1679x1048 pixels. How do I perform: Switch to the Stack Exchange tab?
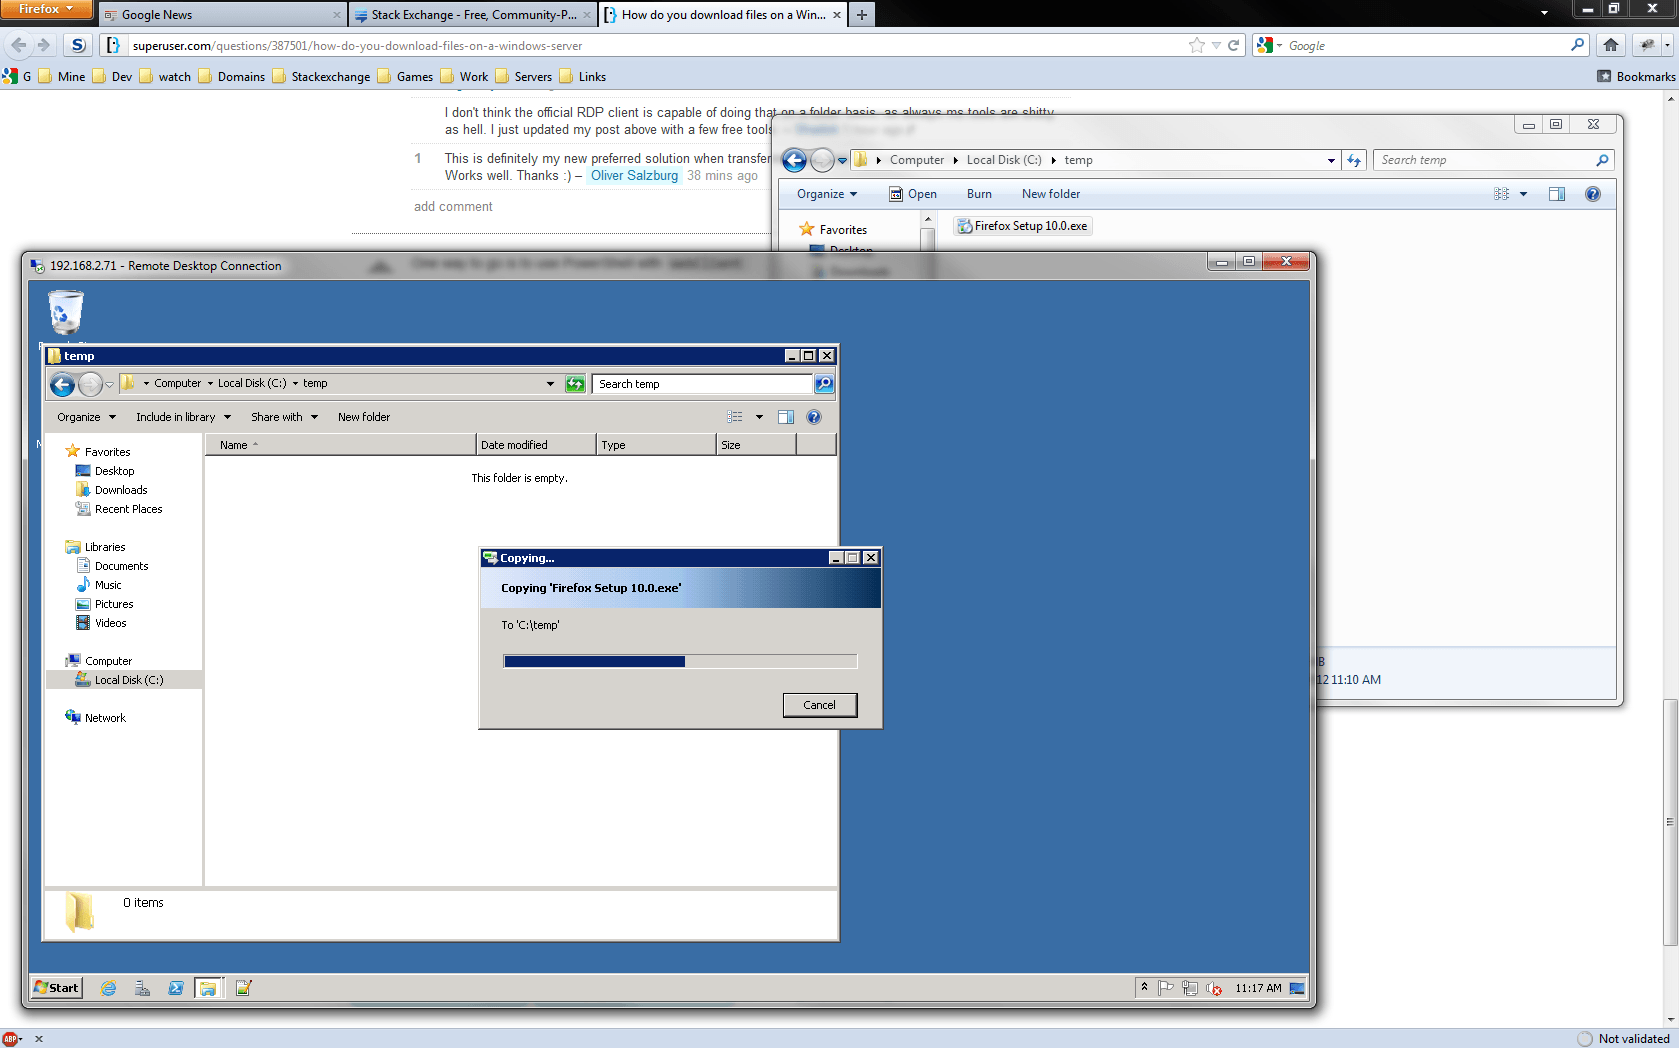(473, 15)
